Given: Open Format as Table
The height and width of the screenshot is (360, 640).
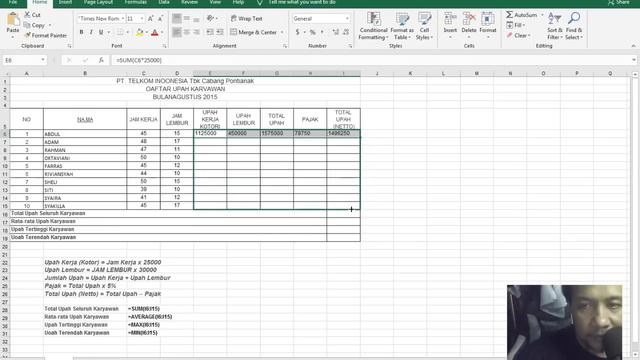Looking at the screenshot, I should (x=402, y=26).
